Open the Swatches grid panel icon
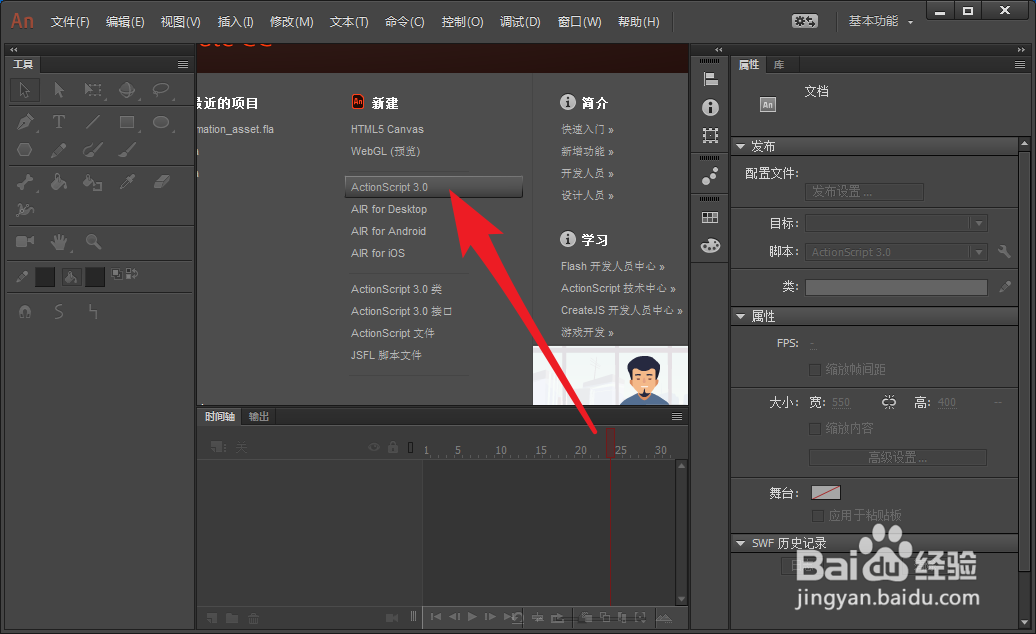1036x634 pixels. tap(710, 217)
